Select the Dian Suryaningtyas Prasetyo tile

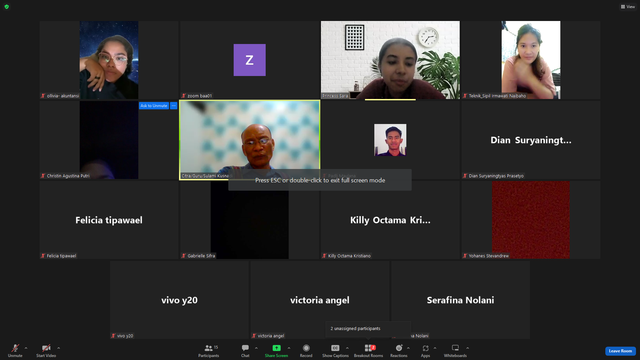tap(531, 140)
